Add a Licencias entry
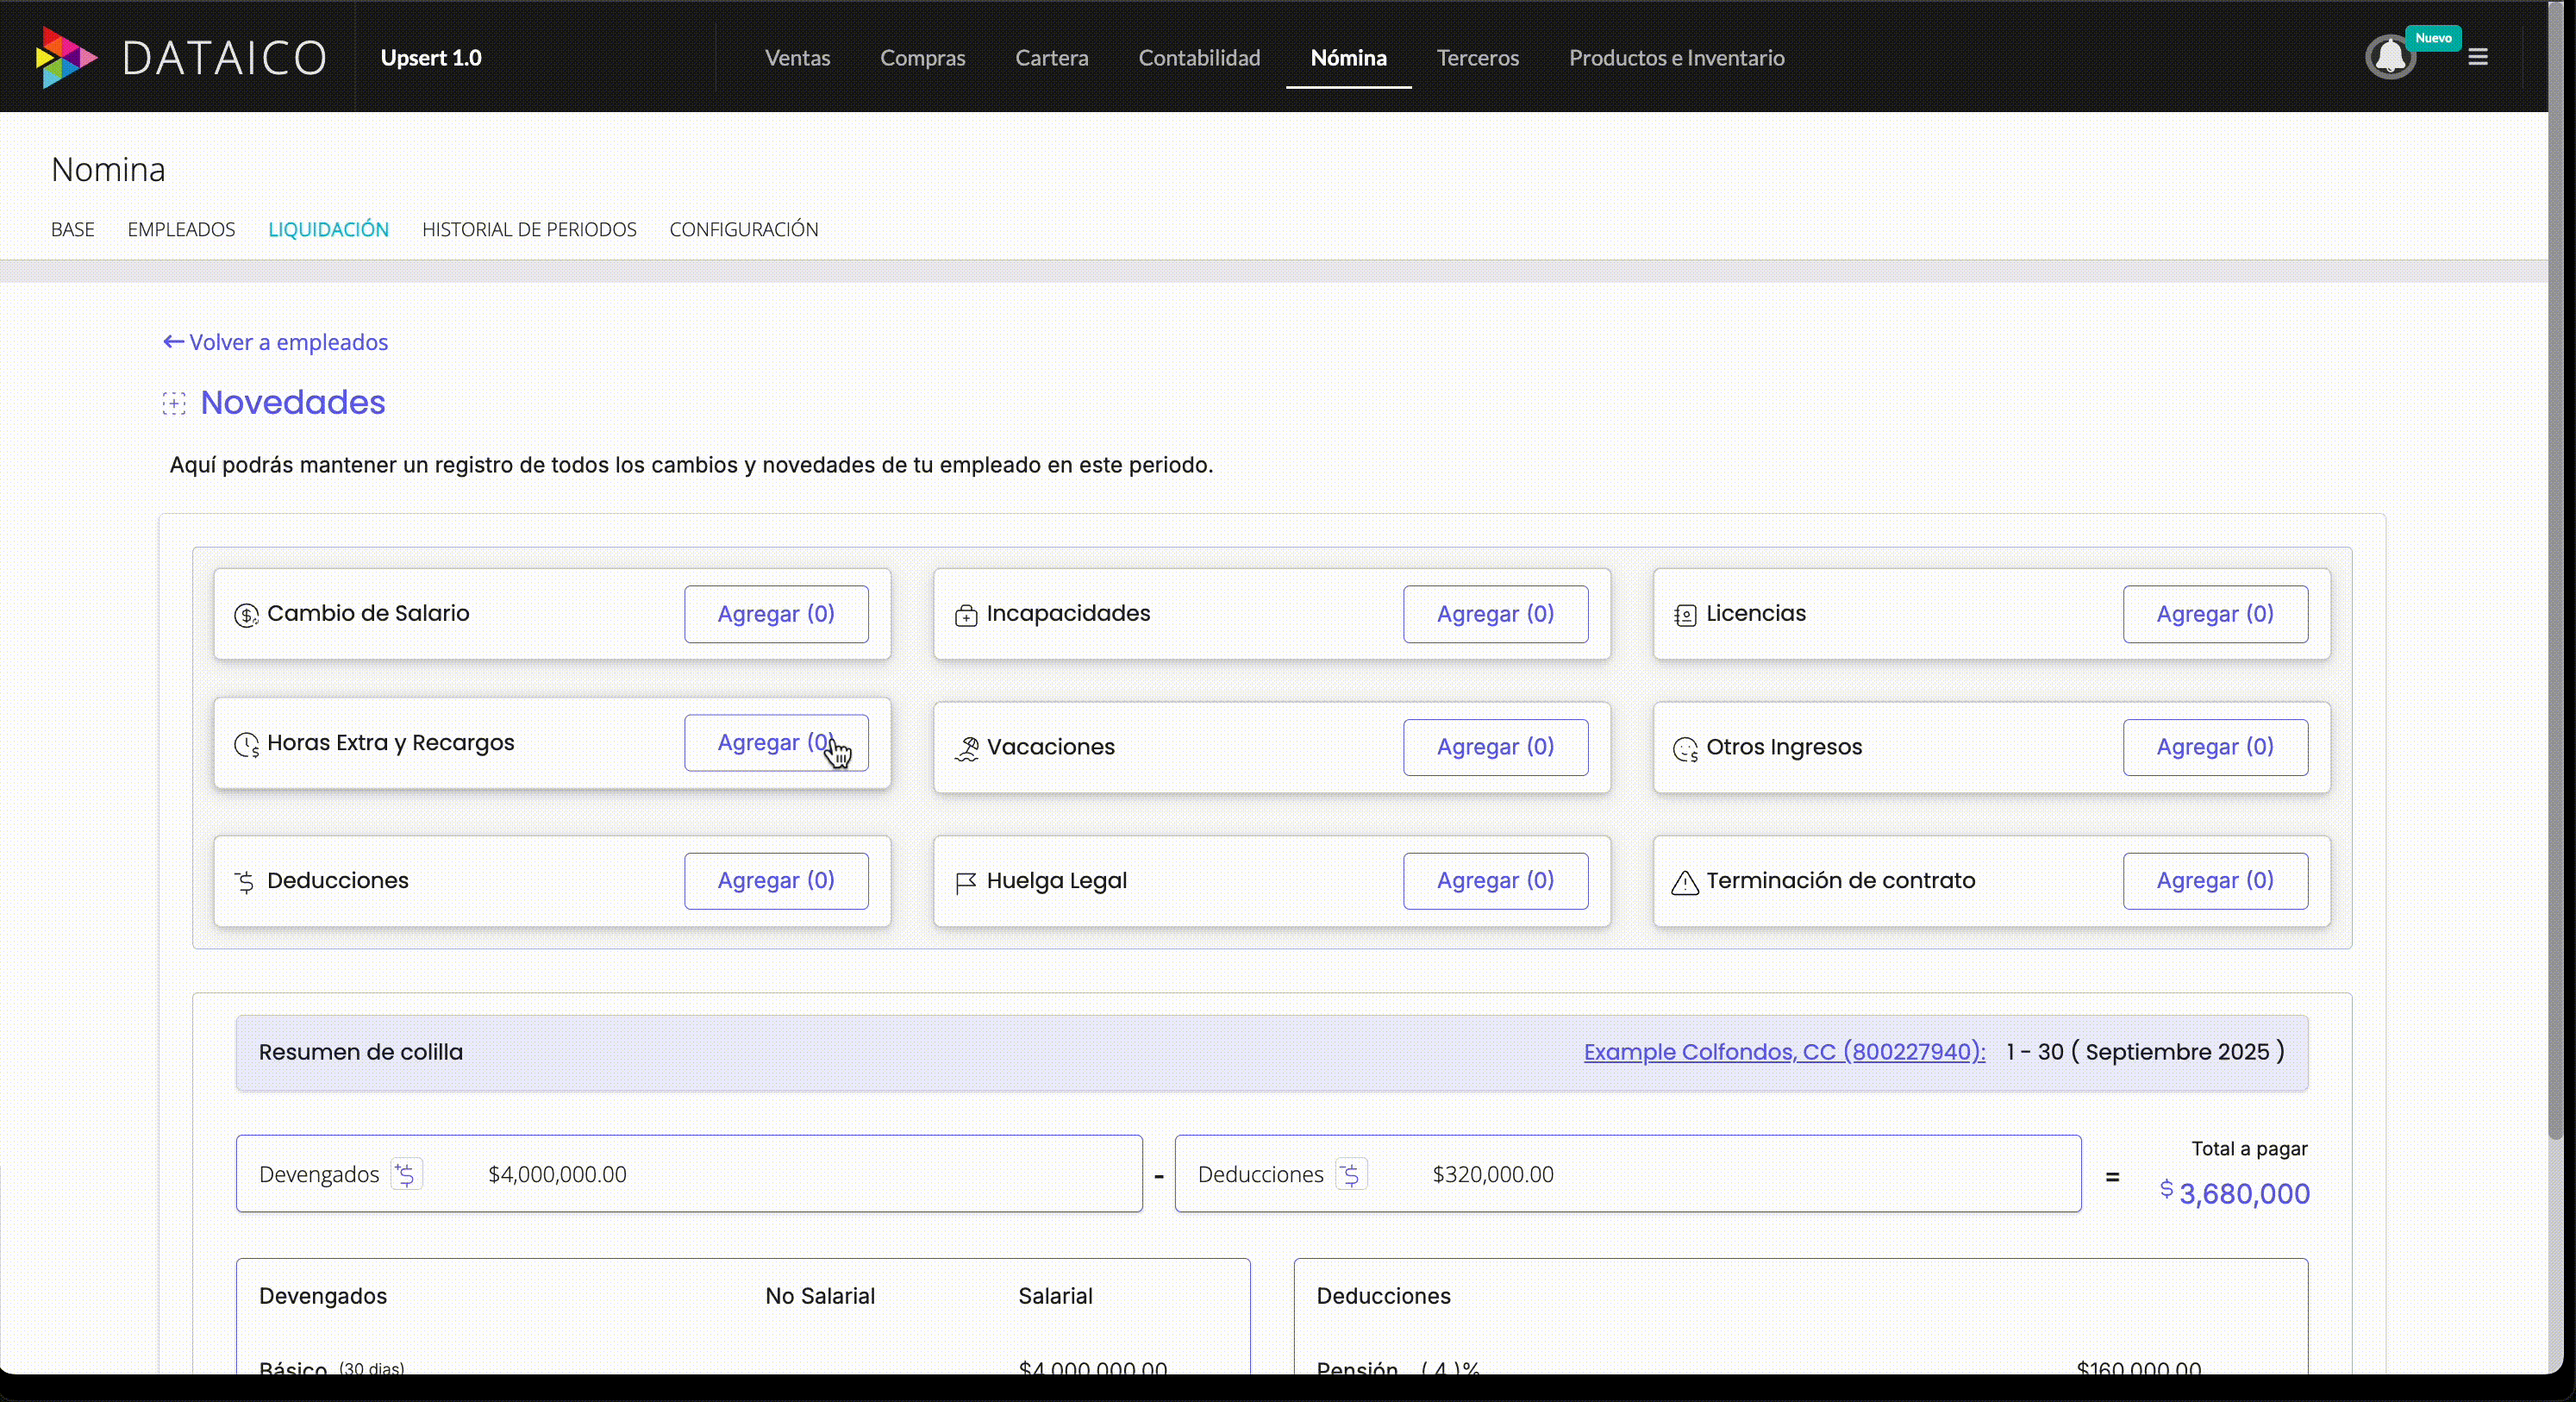The width and height of the screenshot is (2576, 1402). [2215, 614]
